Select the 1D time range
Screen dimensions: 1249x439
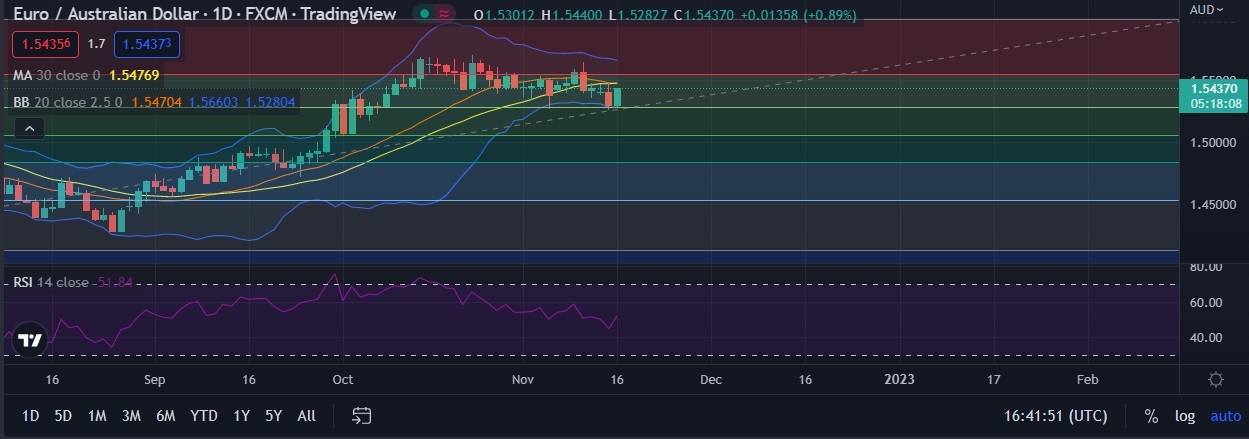point(31,415)
